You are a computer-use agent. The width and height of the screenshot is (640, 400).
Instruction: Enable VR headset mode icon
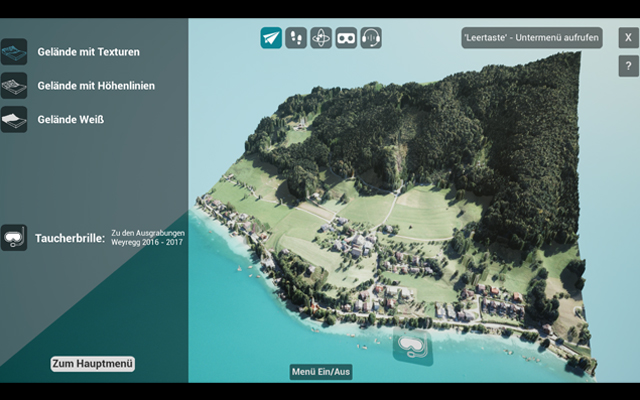coord(346,38)
